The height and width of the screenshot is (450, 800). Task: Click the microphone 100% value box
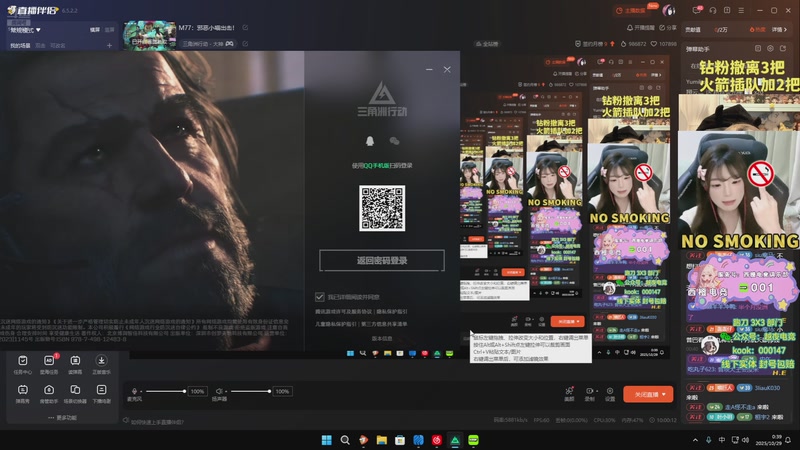click(x=197, y=391)
